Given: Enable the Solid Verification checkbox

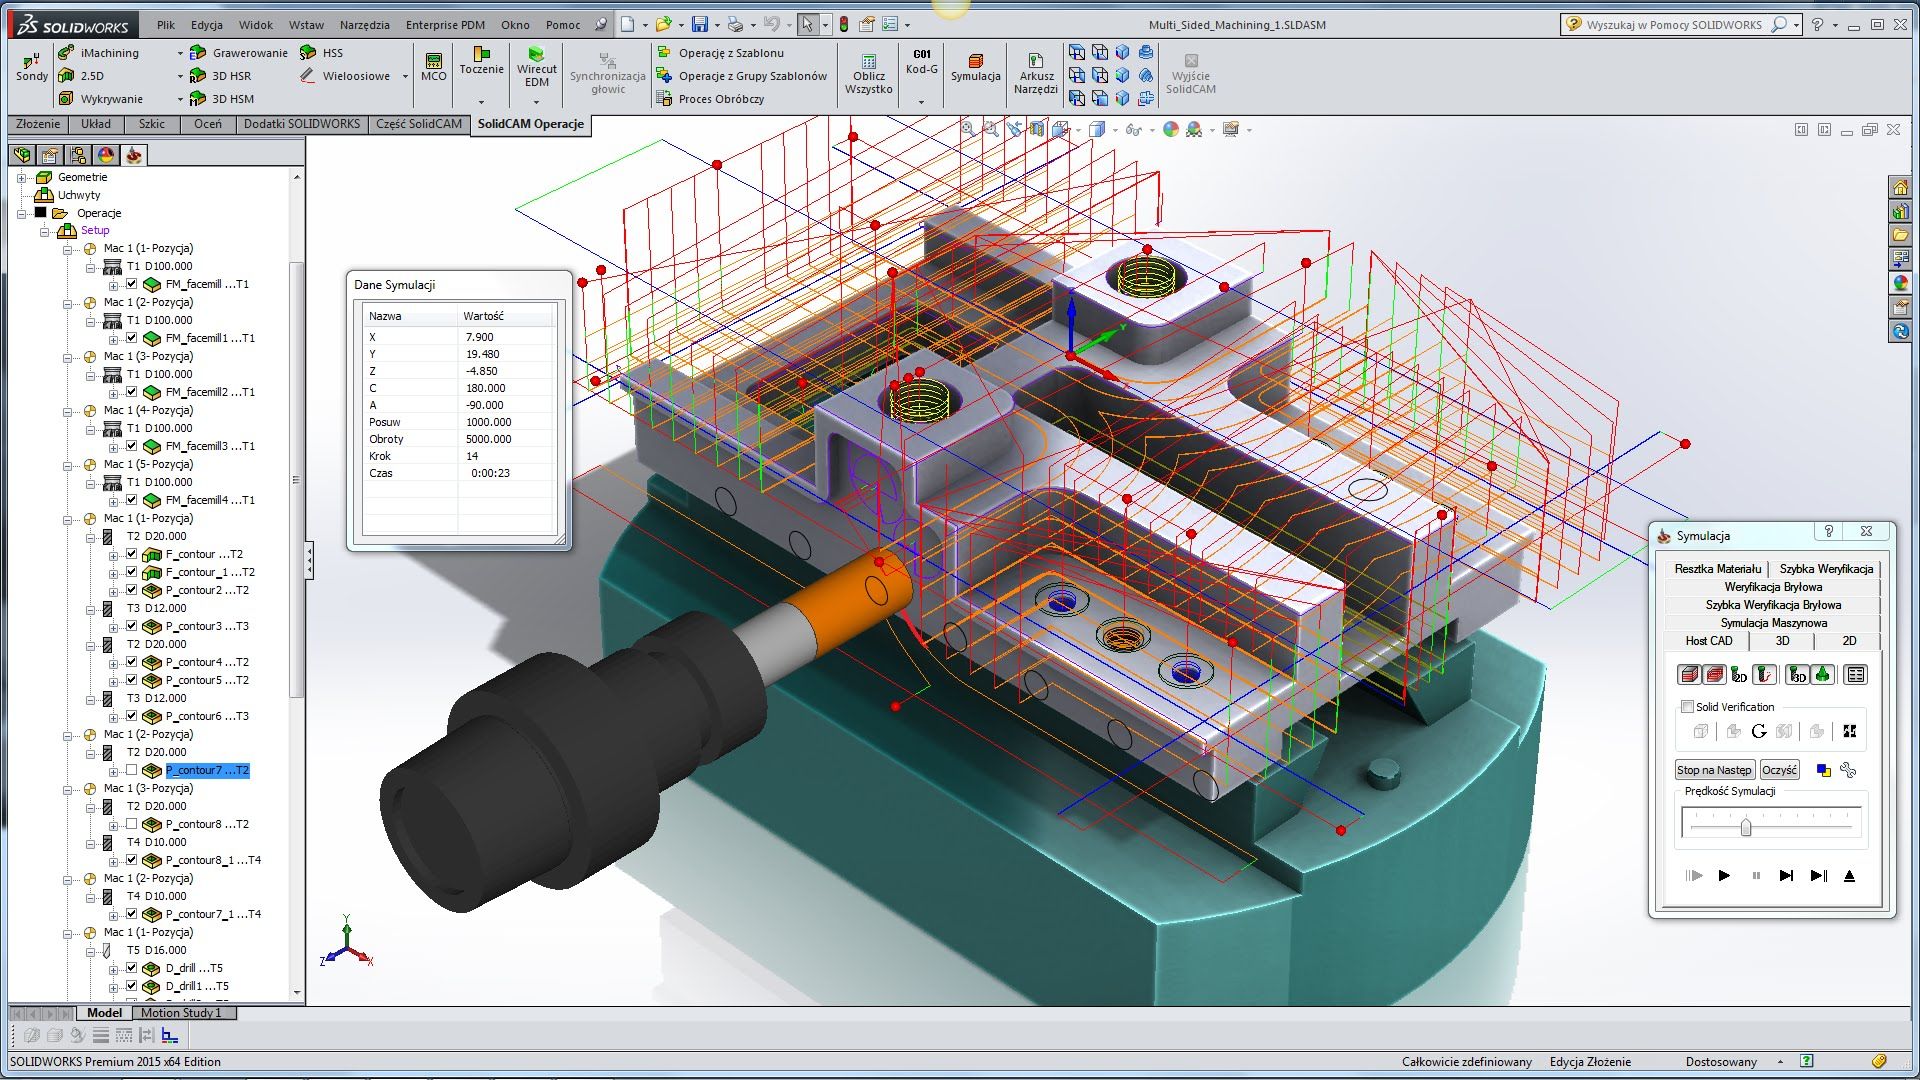Looking at the screenshot, I should point(1688,707).
